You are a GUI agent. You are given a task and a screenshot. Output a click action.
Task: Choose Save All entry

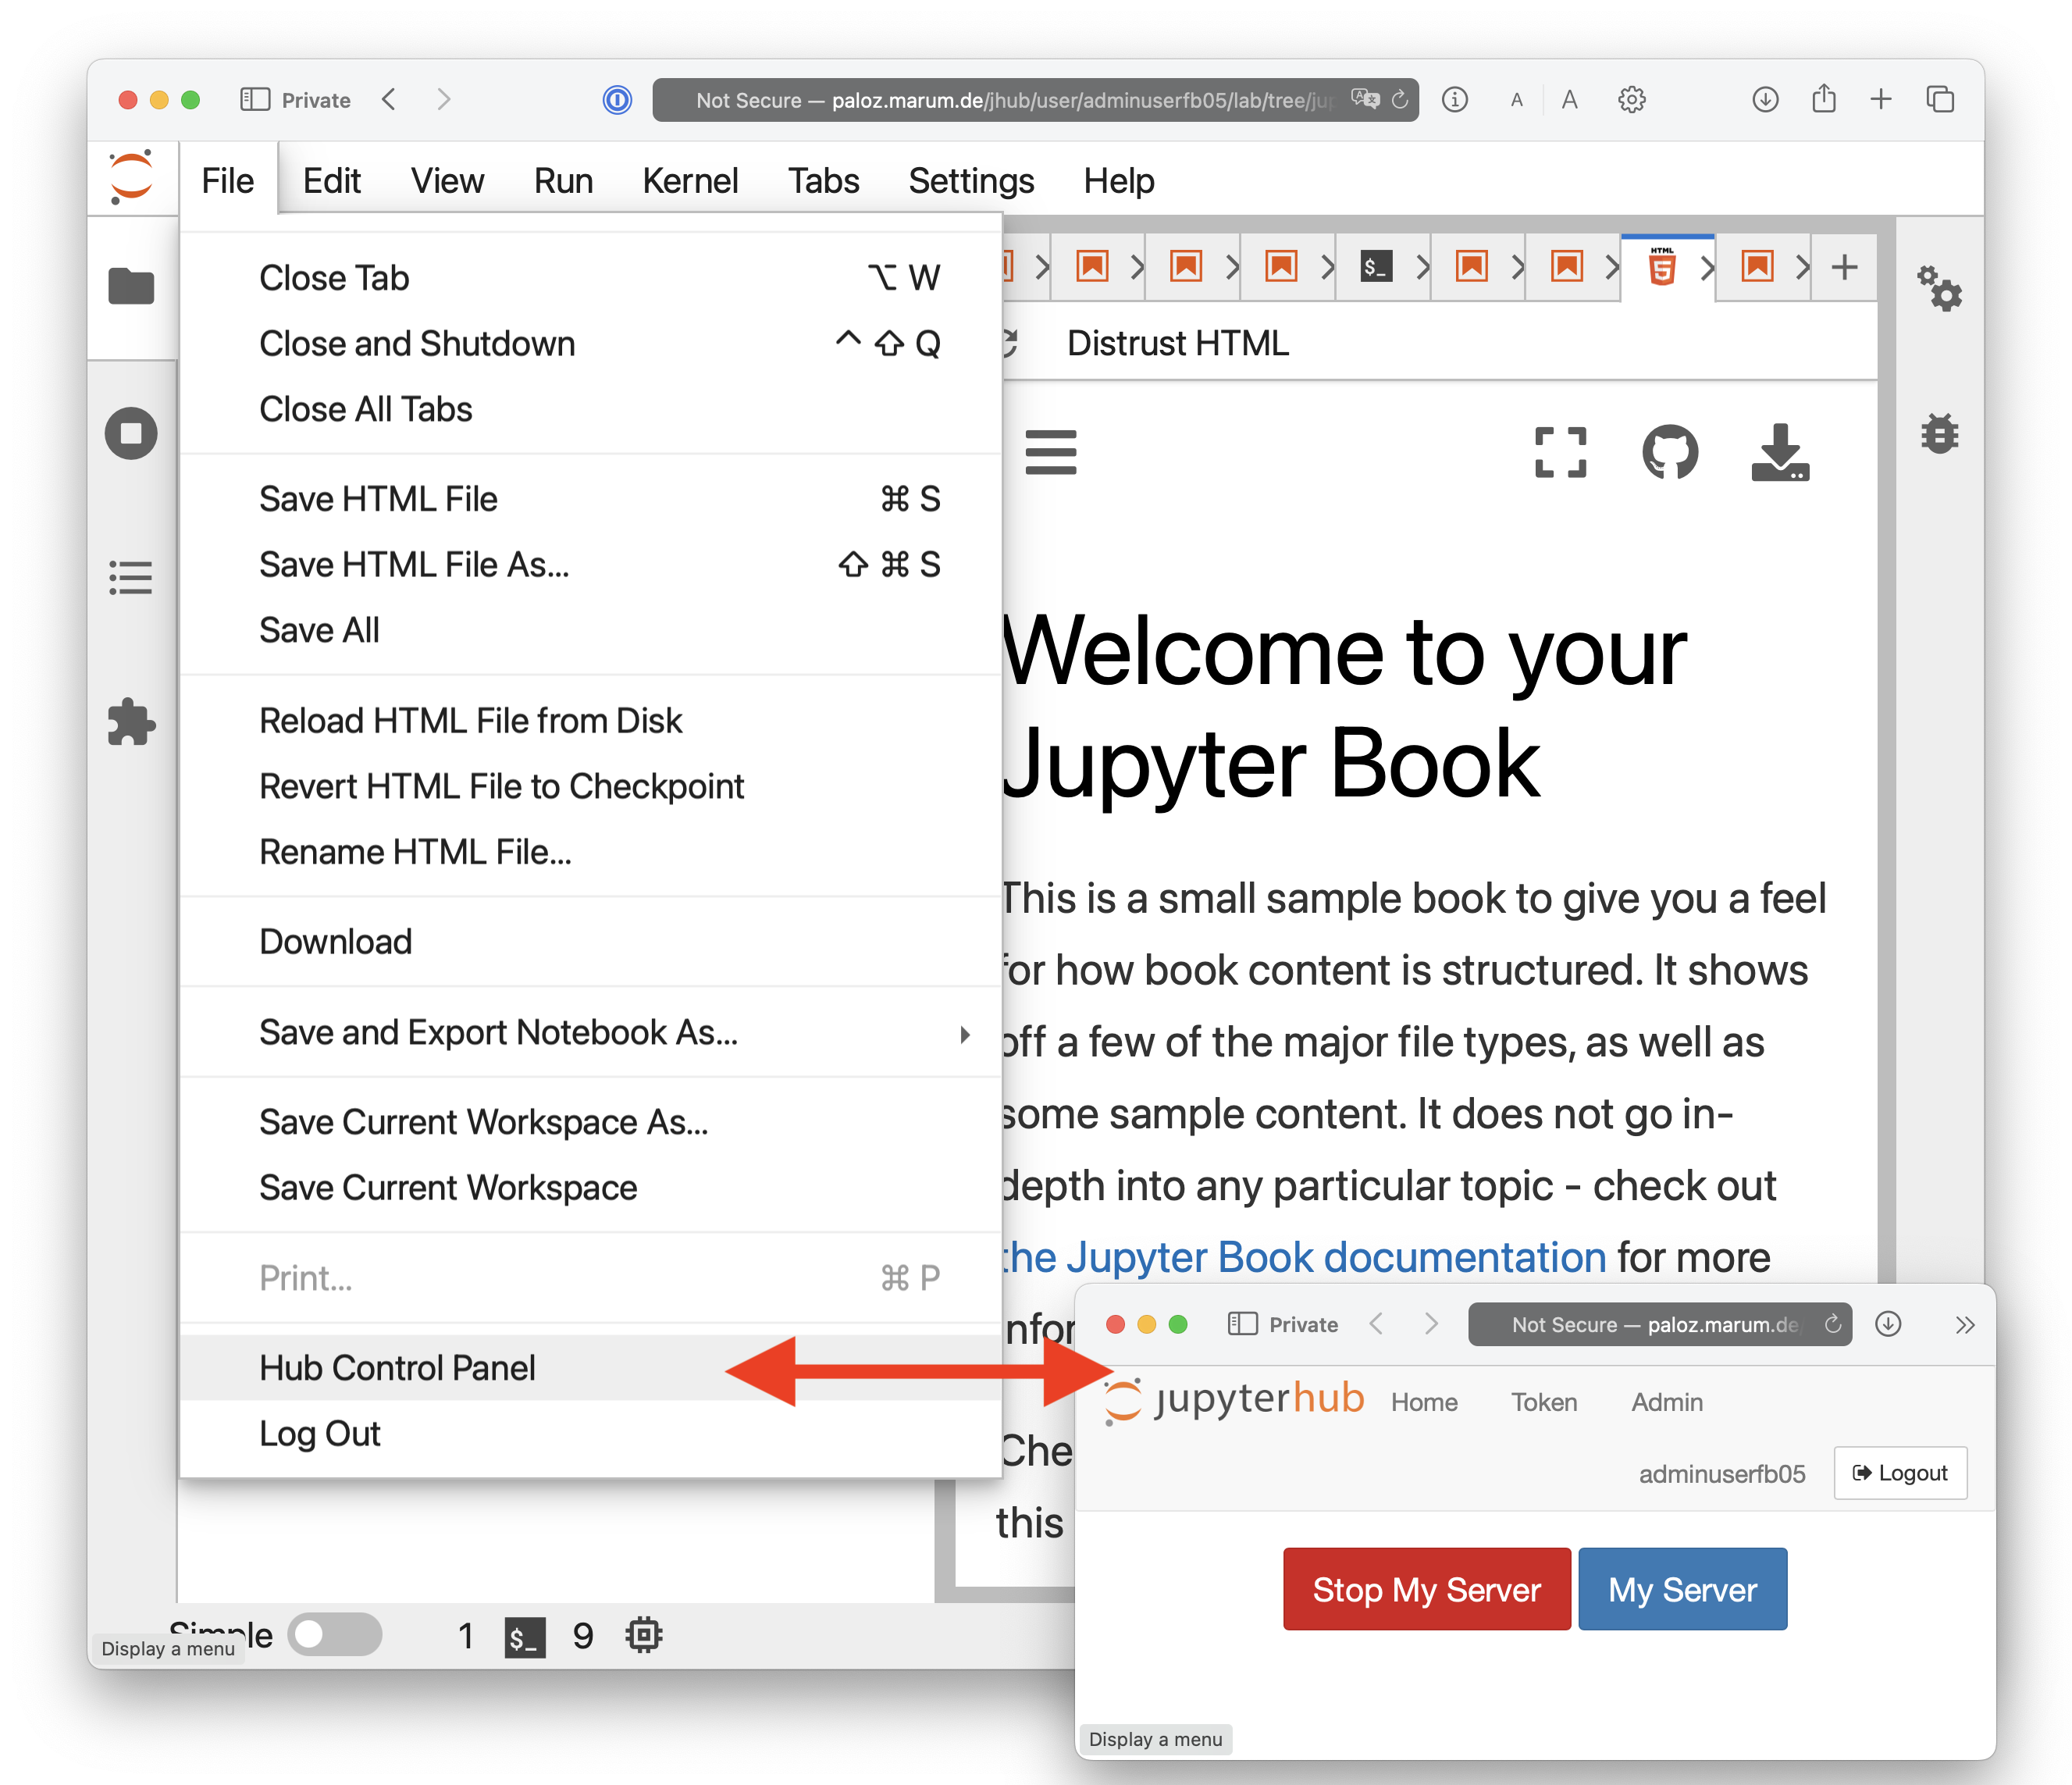[x=591, y=630]
